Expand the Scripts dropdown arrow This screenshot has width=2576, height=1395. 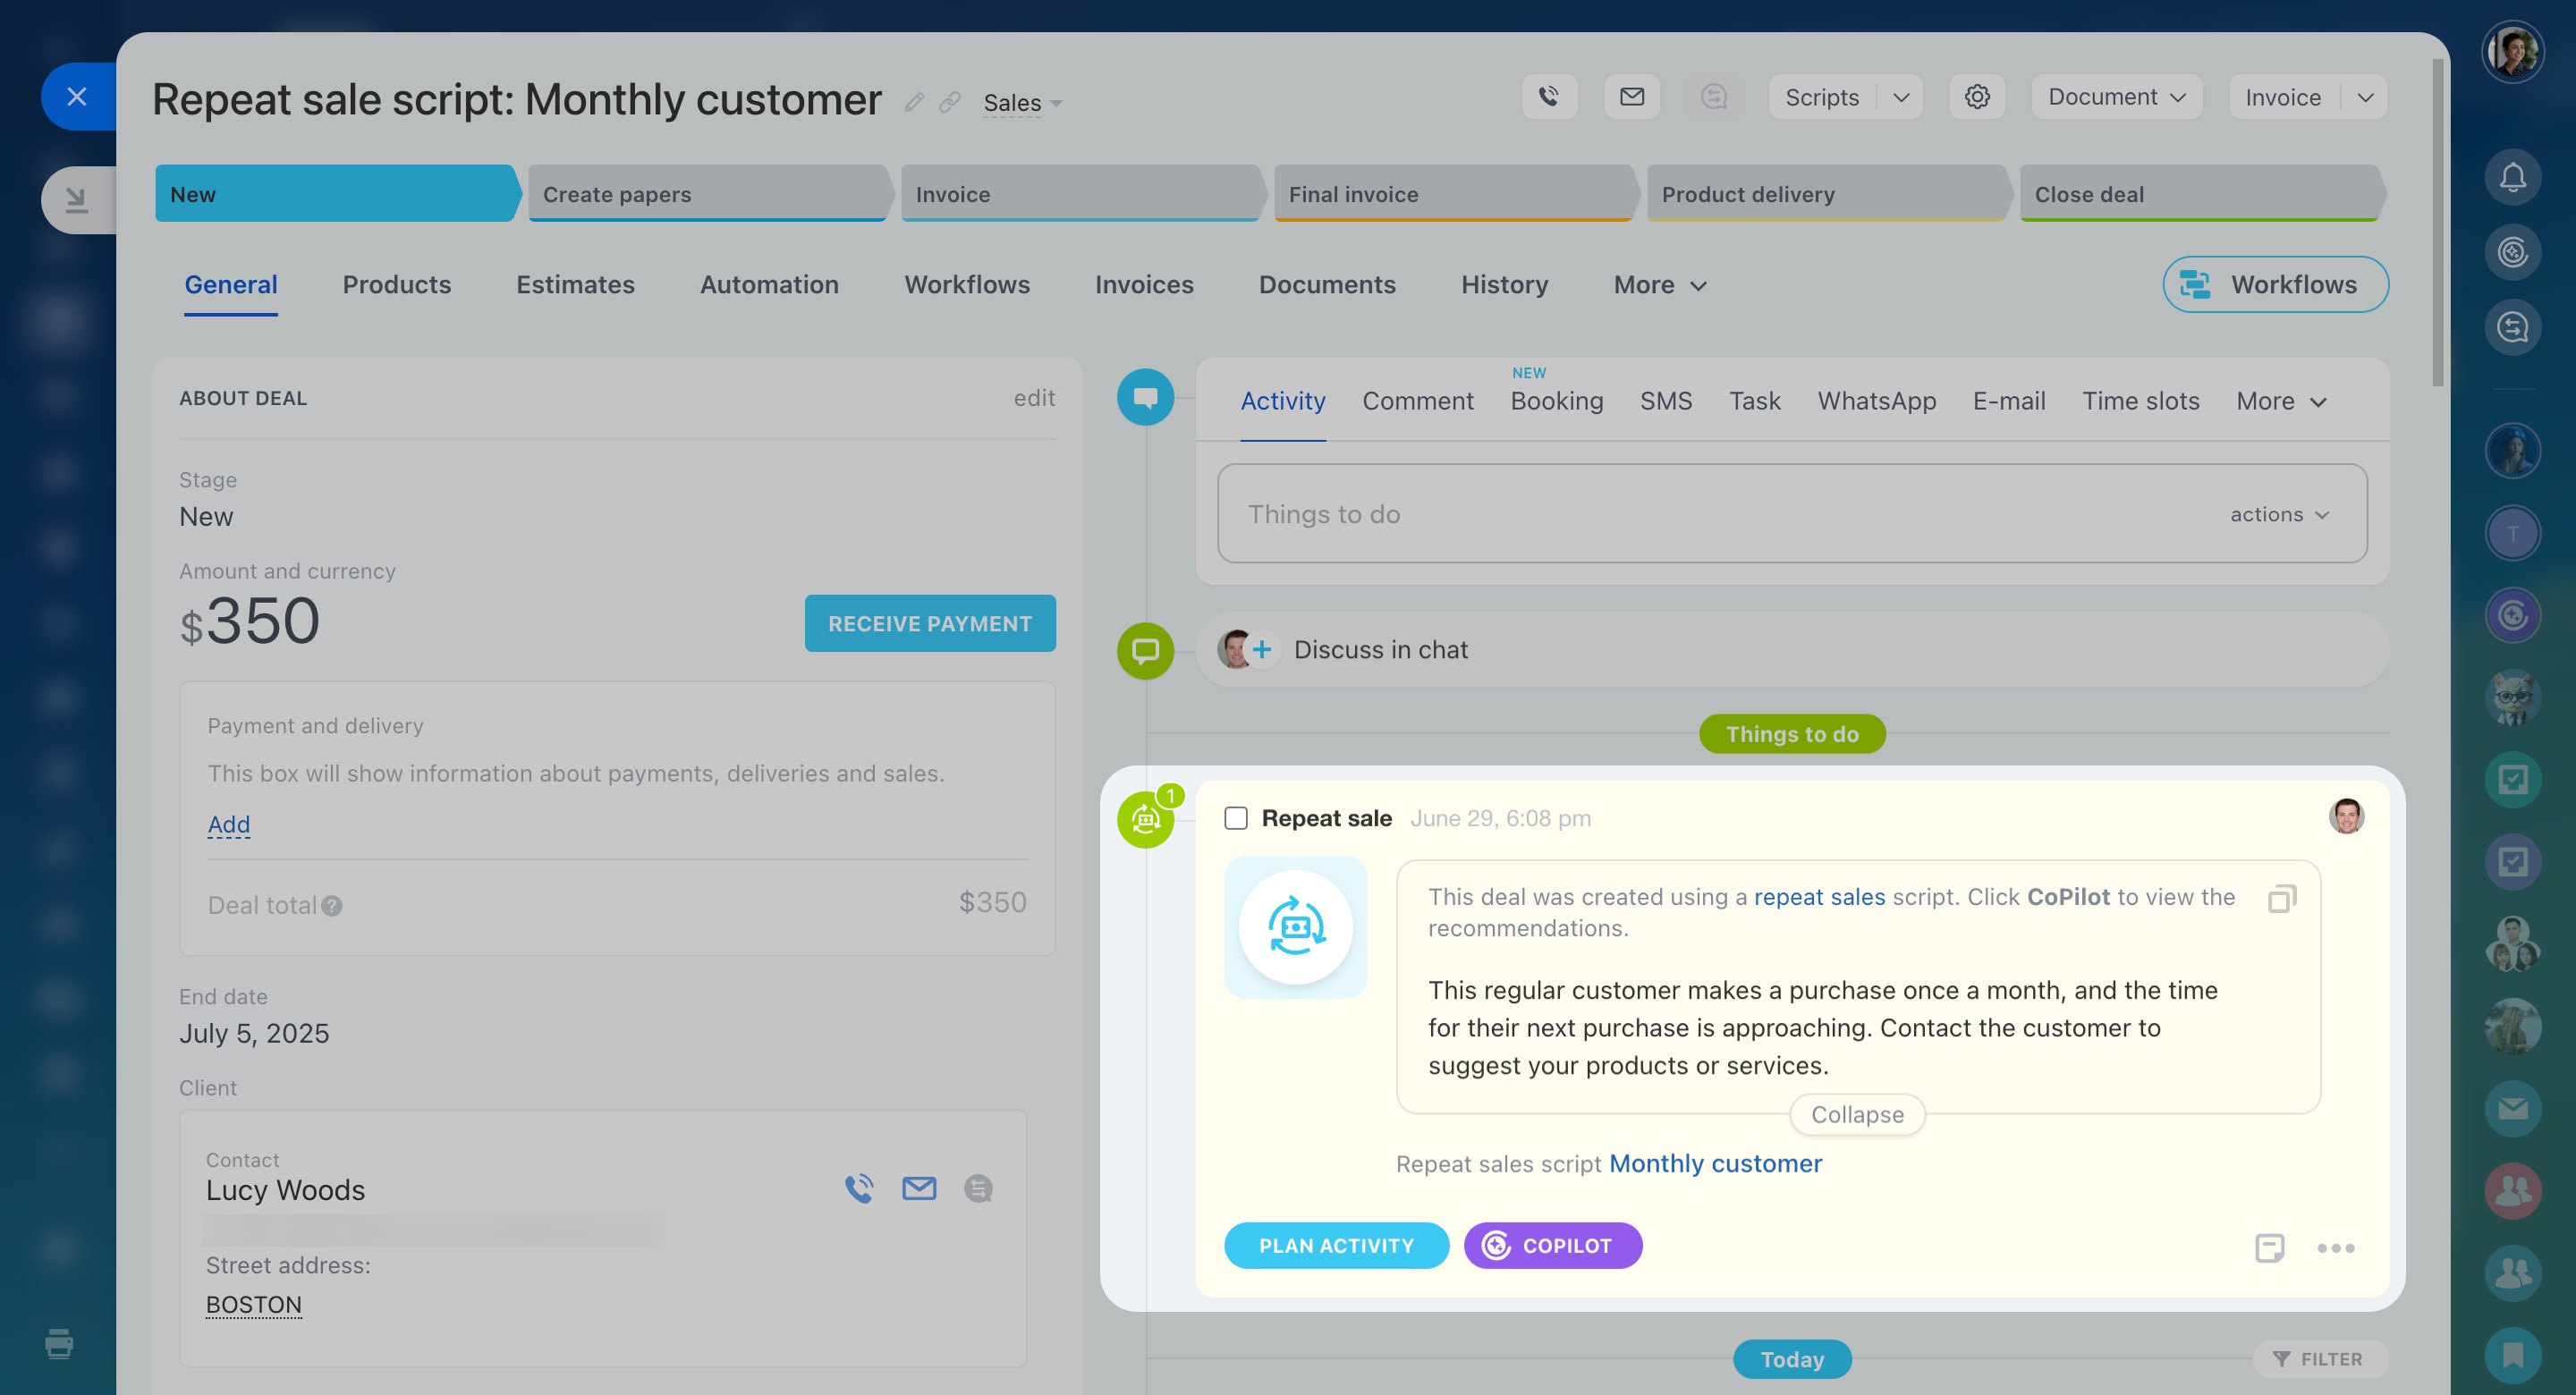pyautogui.click(x=1901, y=97)
